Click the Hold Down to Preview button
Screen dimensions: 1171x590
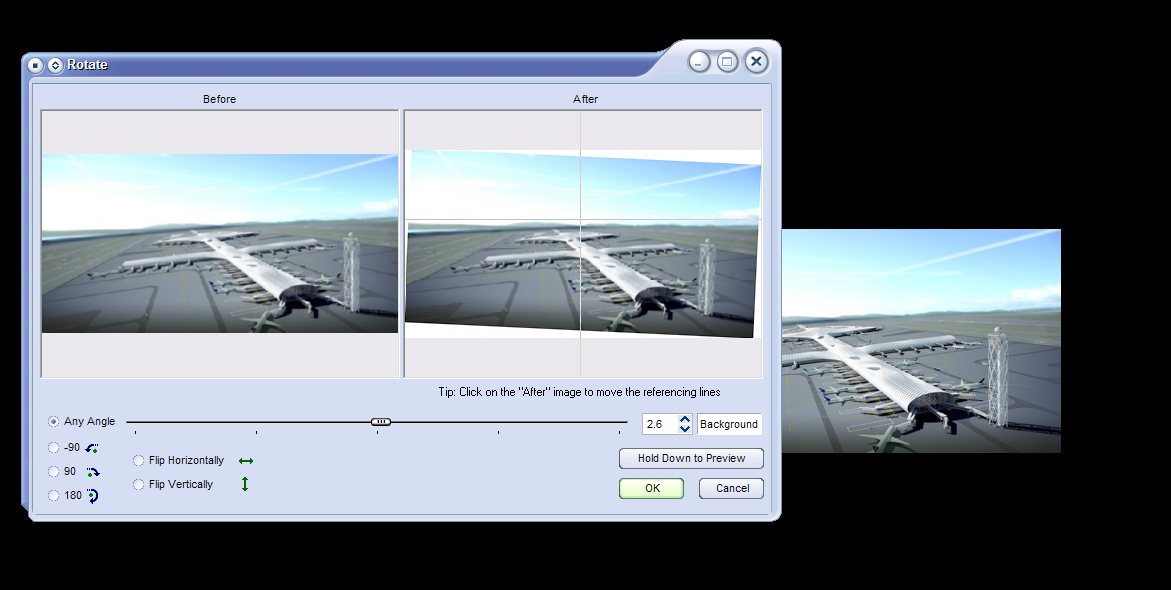pos(692,458)
